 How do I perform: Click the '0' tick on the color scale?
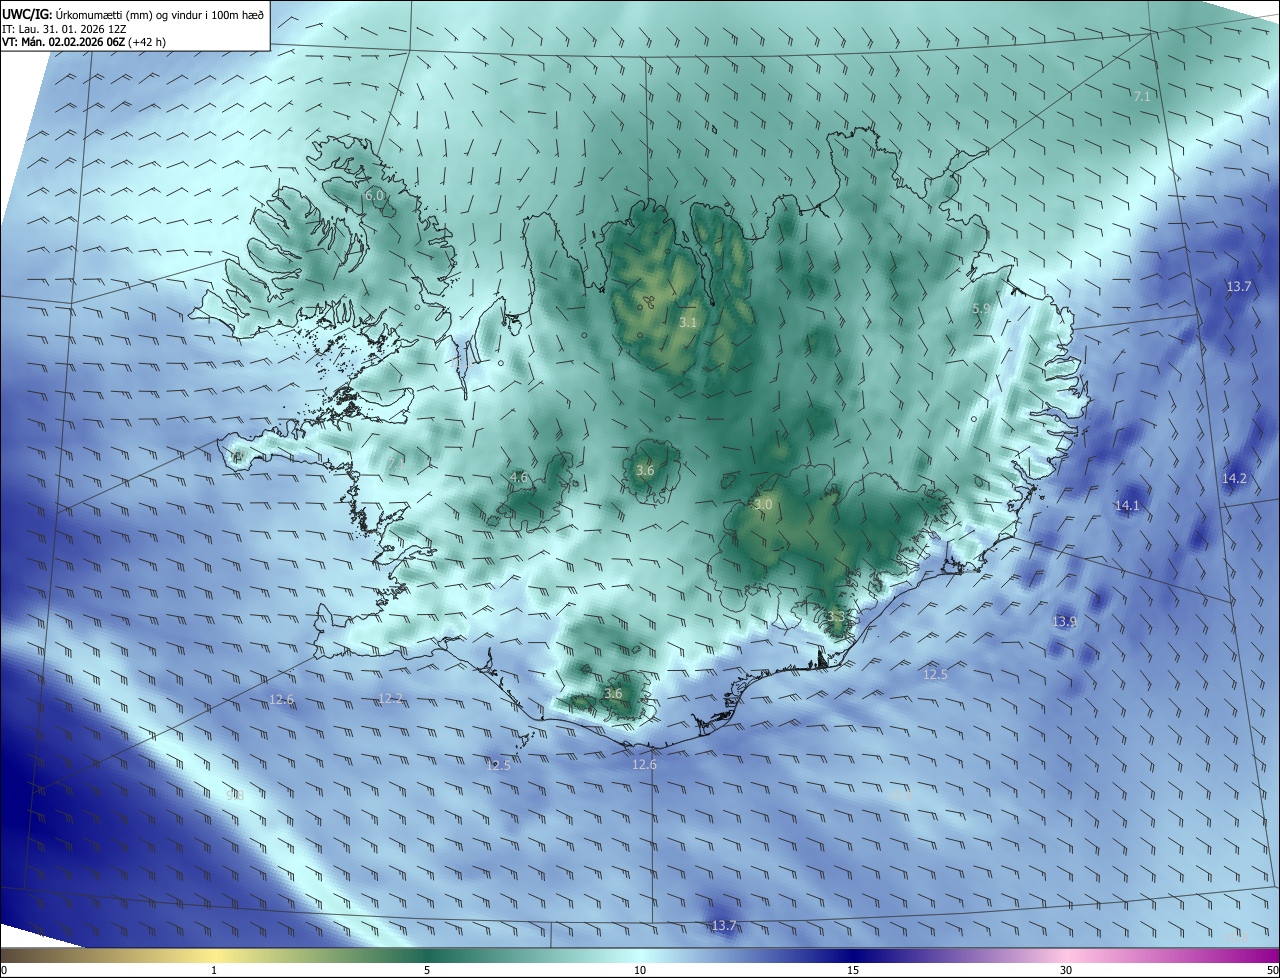click(x=4, y=970)
